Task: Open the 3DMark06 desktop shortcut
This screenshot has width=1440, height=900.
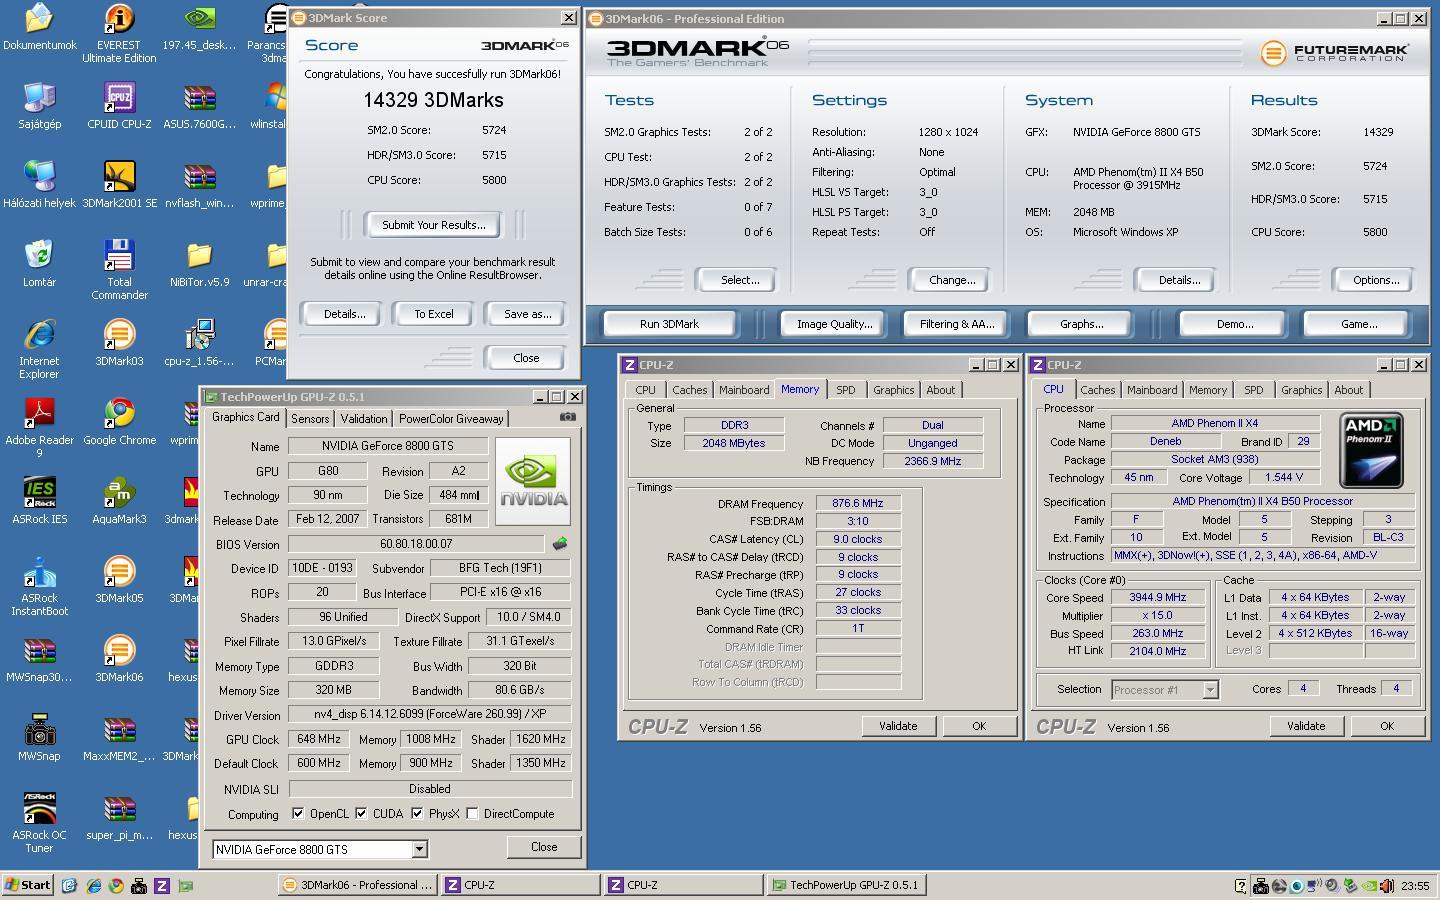Action: [119, 659]
